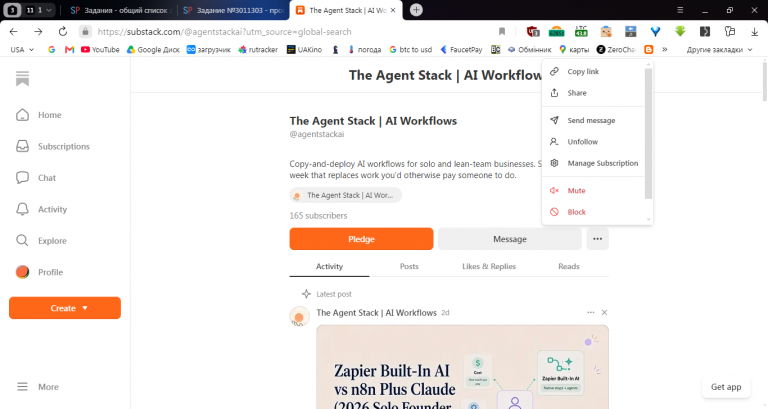Screen dimensions: 768x409
Task: Open the Activity notifications bell
Action: (x=41, y=209)
